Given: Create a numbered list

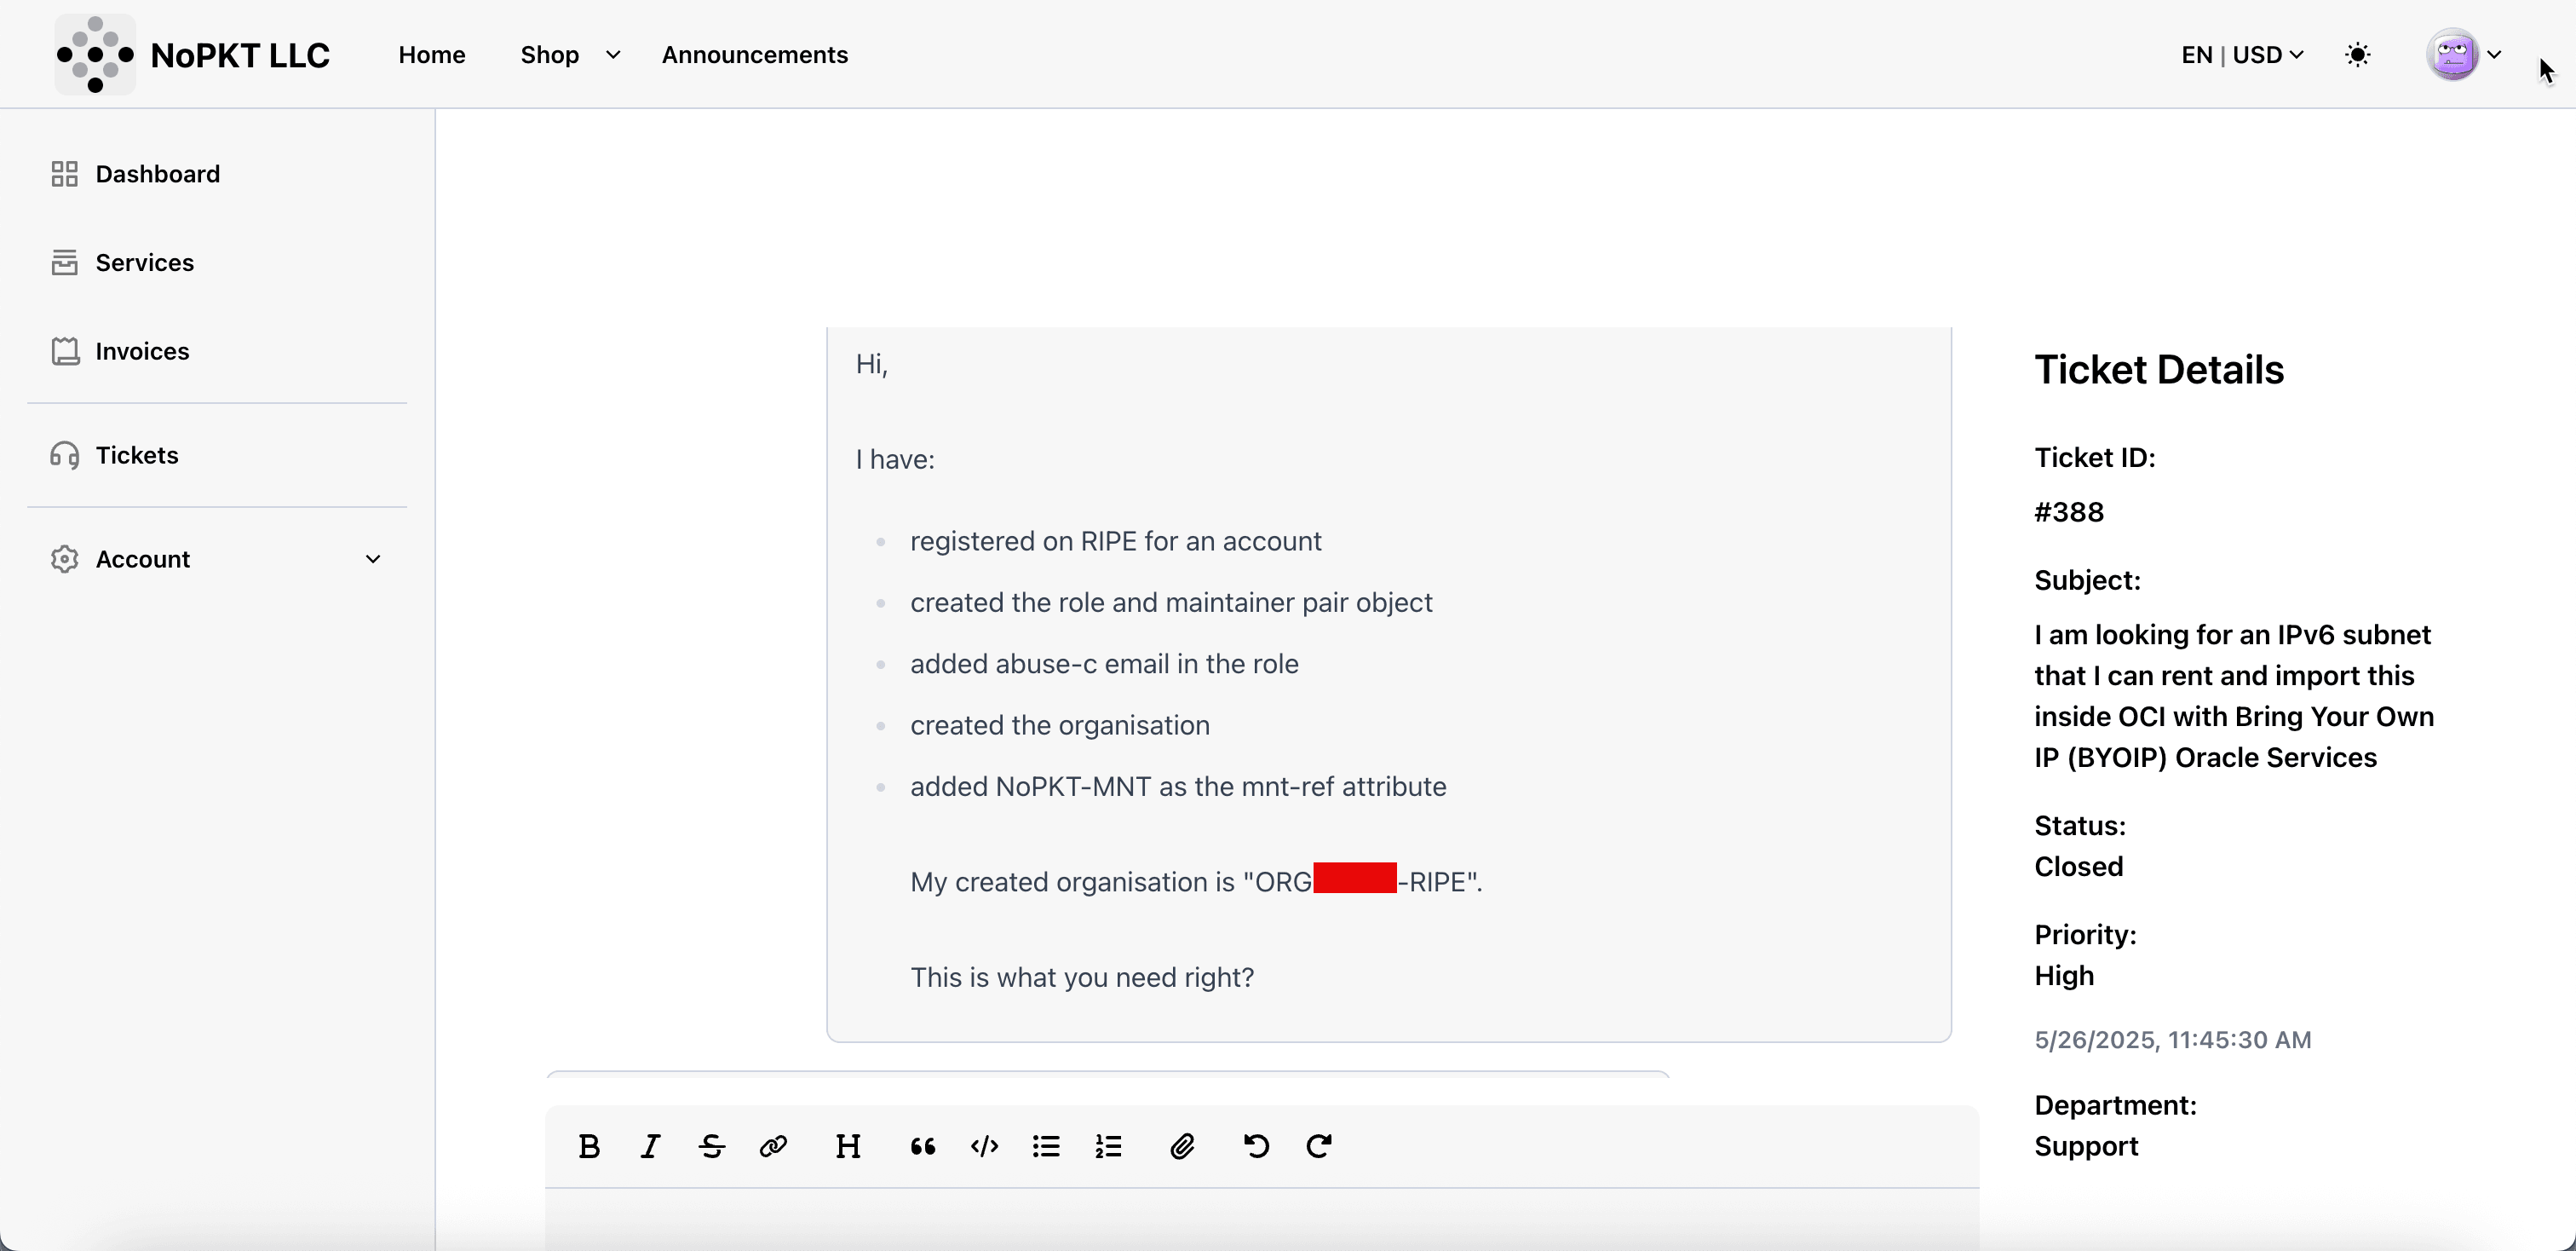Looking at the screenshot, I should (x=1108, y=1146).
